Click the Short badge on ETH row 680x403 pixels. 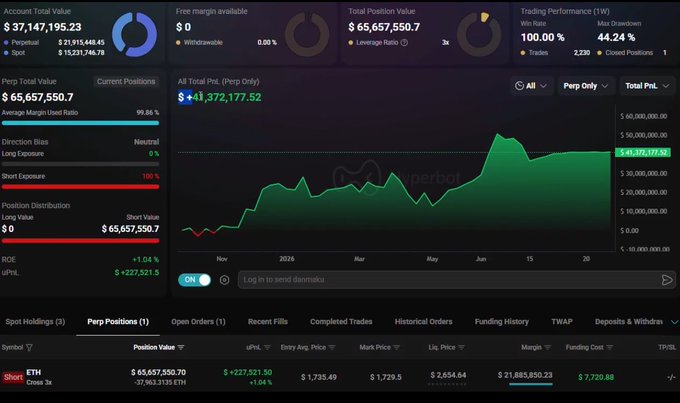click(x=13, y=377)
